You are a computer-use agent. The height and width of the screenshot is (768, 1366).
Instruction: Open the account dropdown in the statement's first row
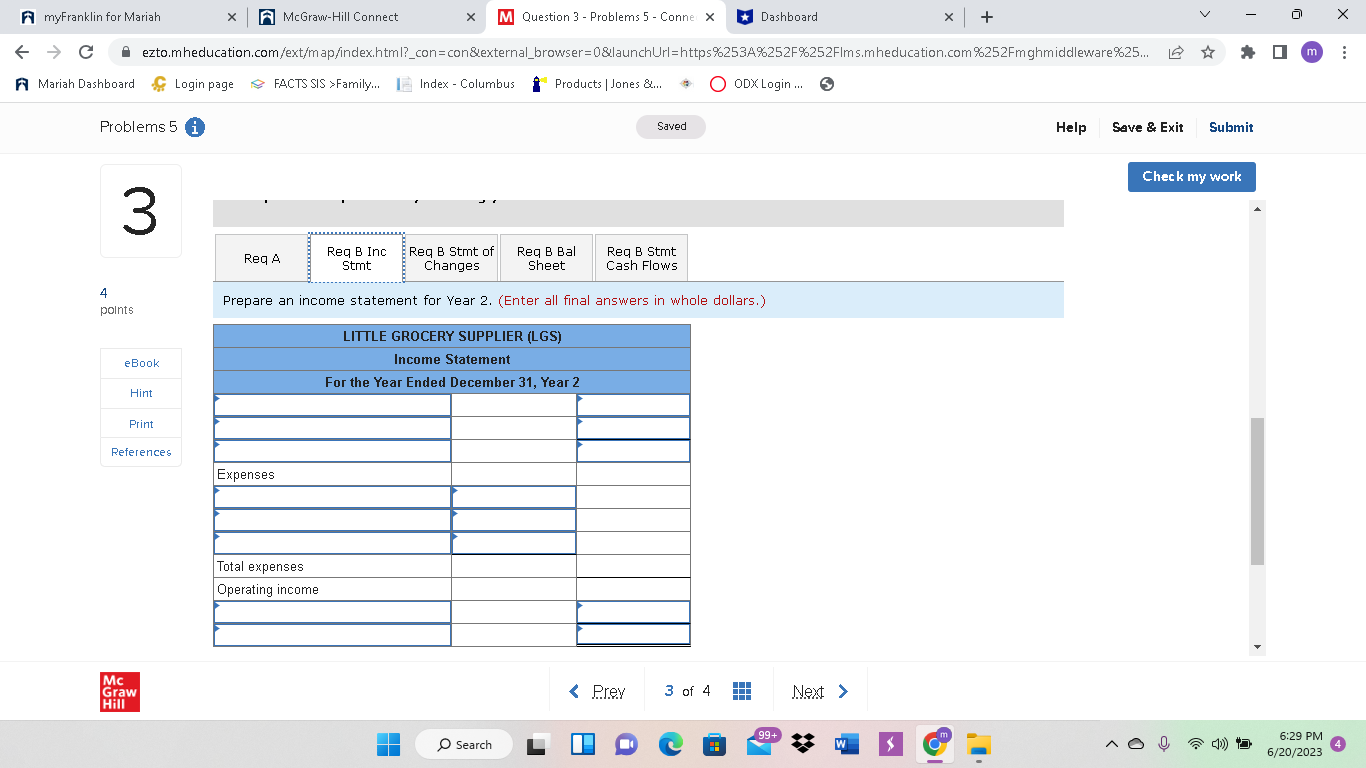pyautogui.click(x=332, y=405)
